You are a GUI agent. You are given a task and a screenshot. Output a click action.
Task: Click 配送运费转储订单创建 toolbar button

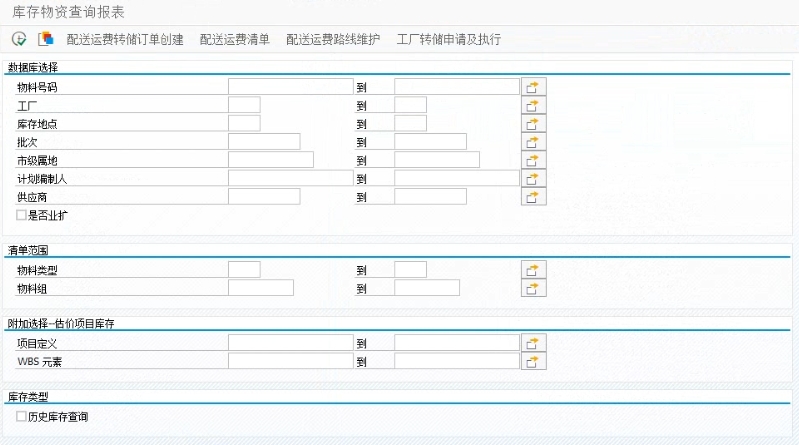[125, 40]
